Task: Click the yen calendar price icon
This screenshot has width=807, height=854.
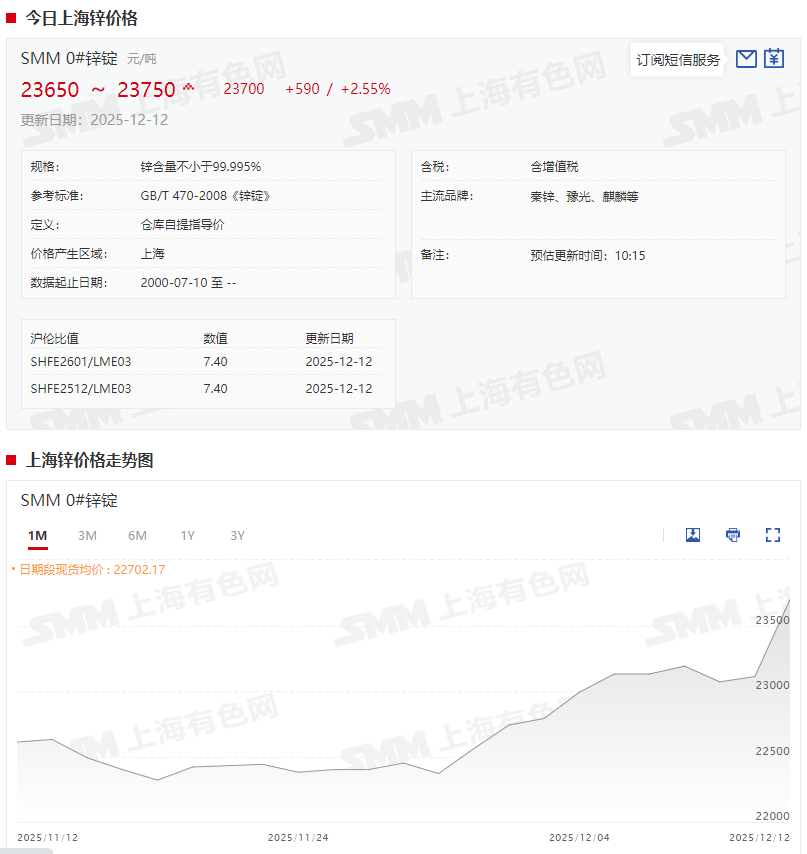Action: click(774, 58)
